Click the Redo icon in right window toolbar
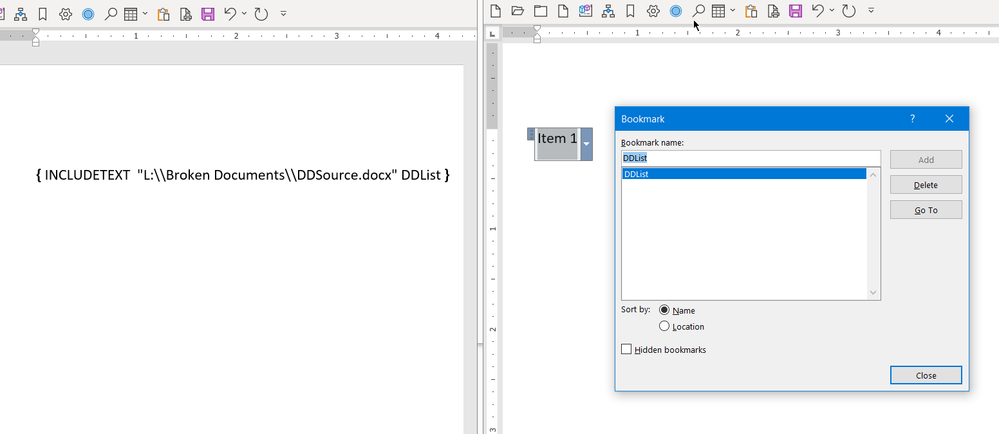999x434 pixels. (848, 11)
